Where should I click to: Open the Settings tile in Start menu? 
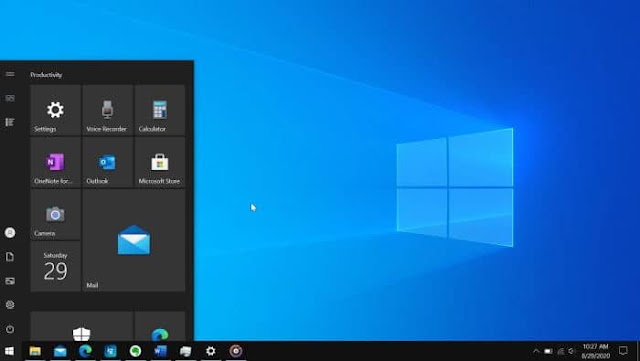point(56,110)
